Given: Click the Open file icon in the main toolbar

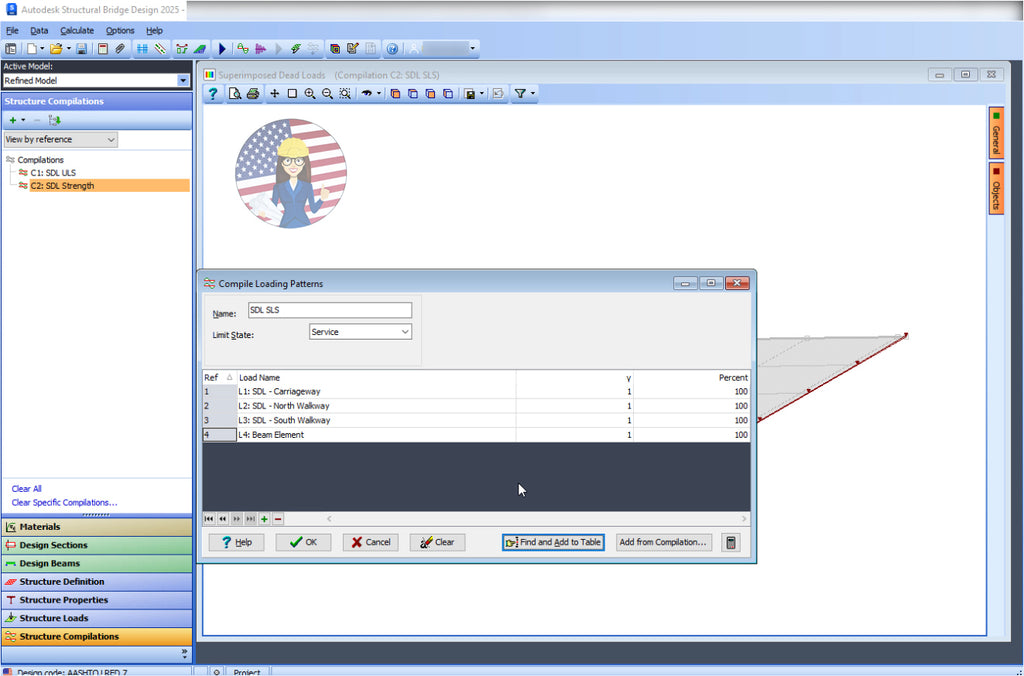Looking at the screenshot, I should [x=57, y=47].
